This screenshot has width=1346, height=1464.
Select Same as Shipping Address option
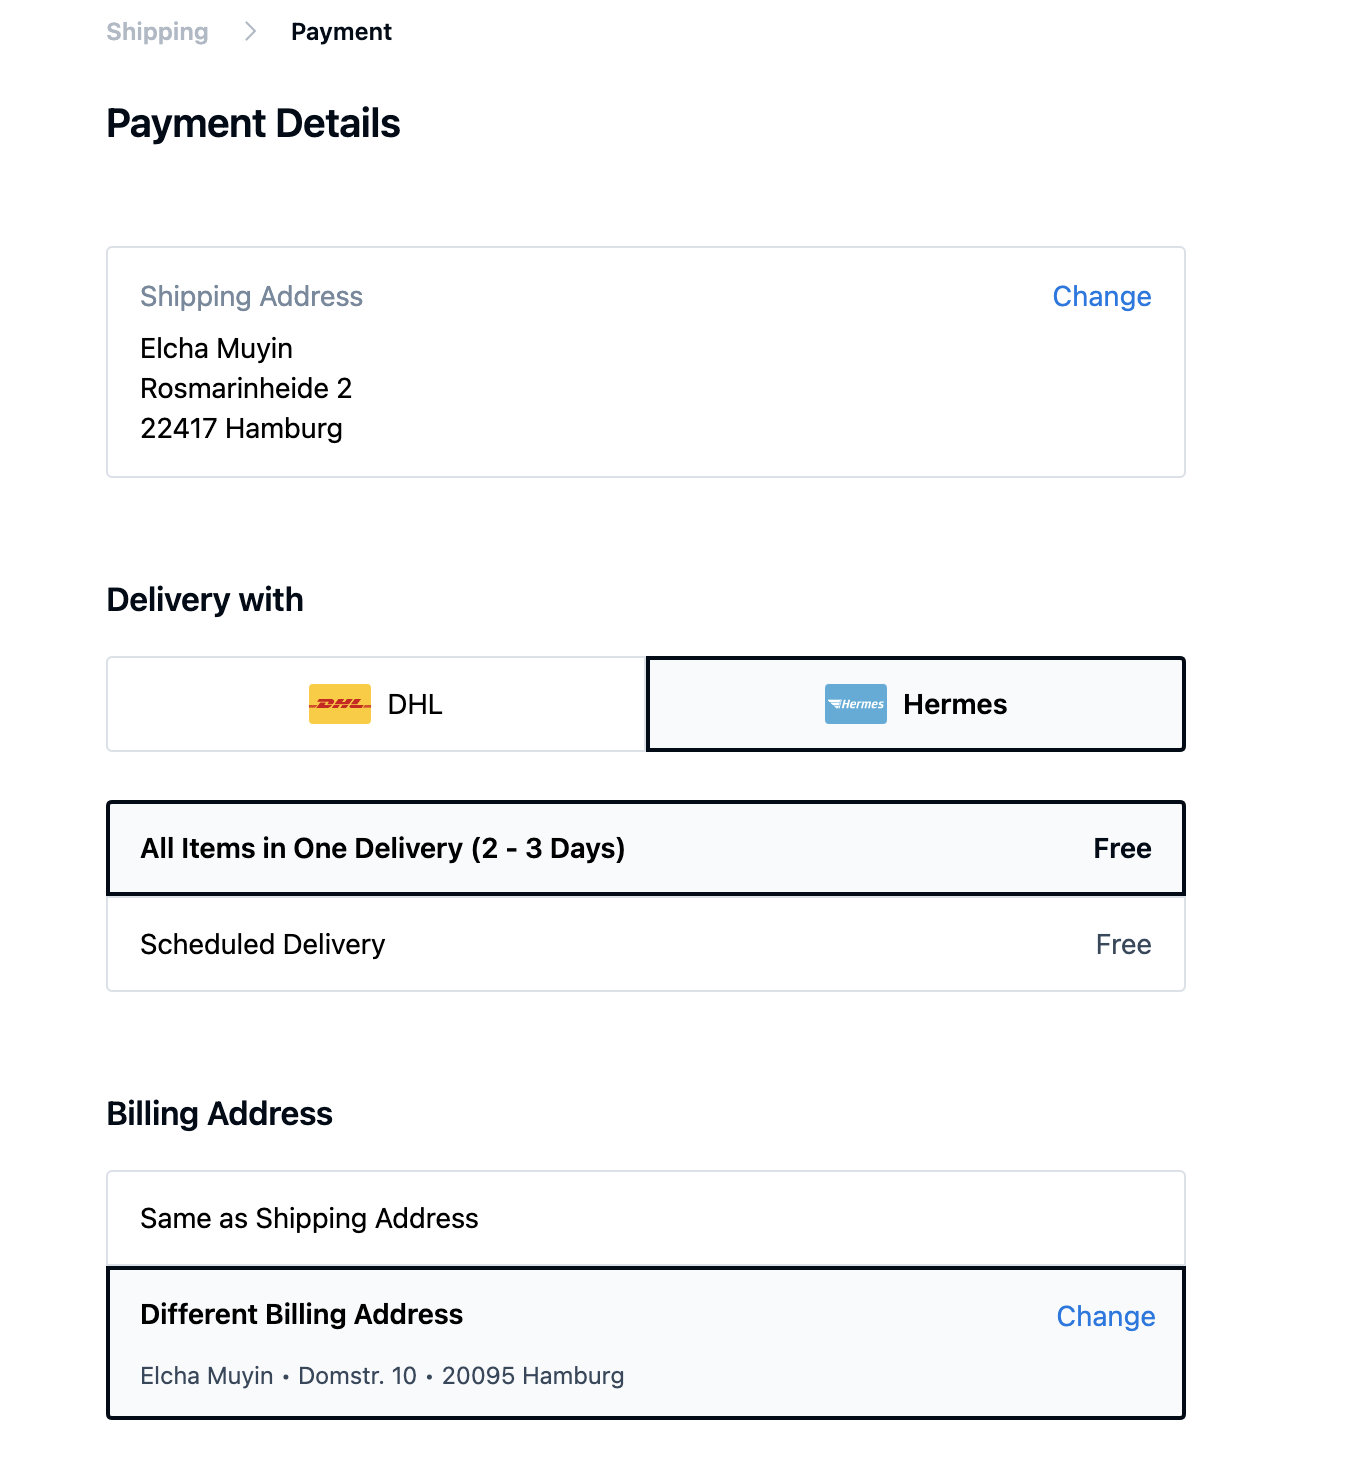point(645,1218)
